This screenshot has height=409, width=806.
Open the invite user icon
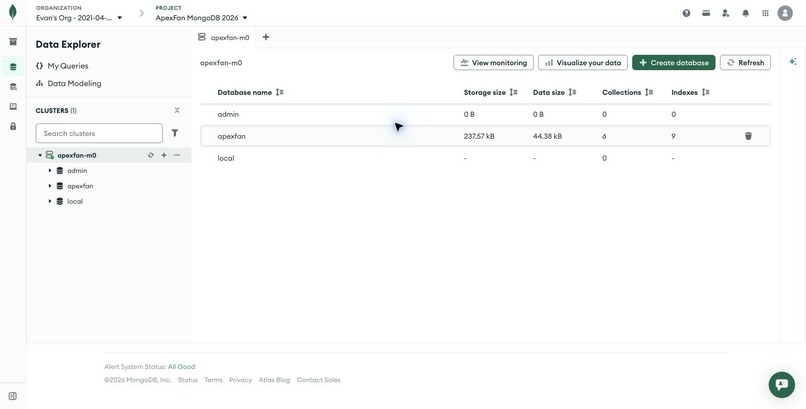726,13
